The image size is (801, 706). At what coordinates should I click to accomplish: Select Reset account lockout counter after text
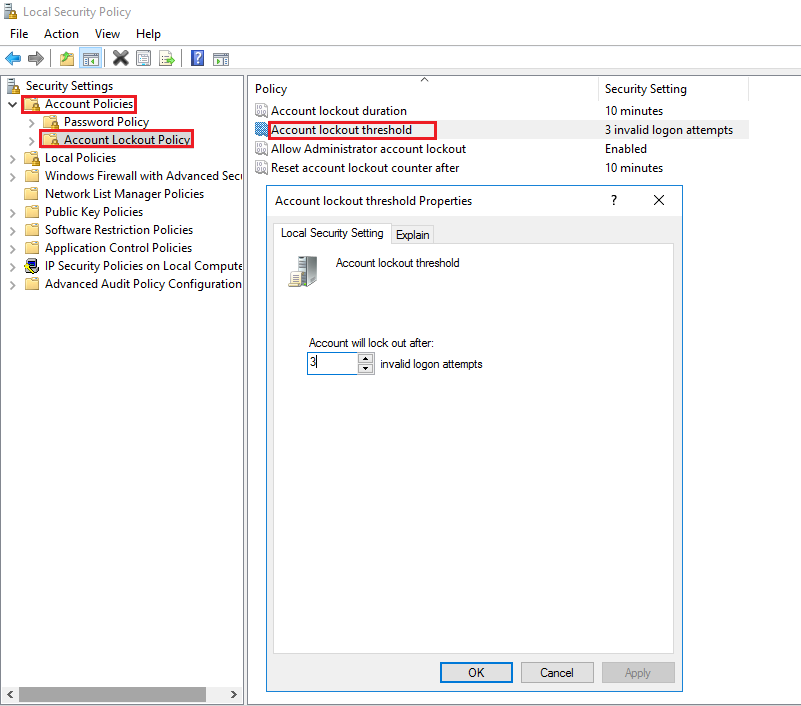(365, 168)
